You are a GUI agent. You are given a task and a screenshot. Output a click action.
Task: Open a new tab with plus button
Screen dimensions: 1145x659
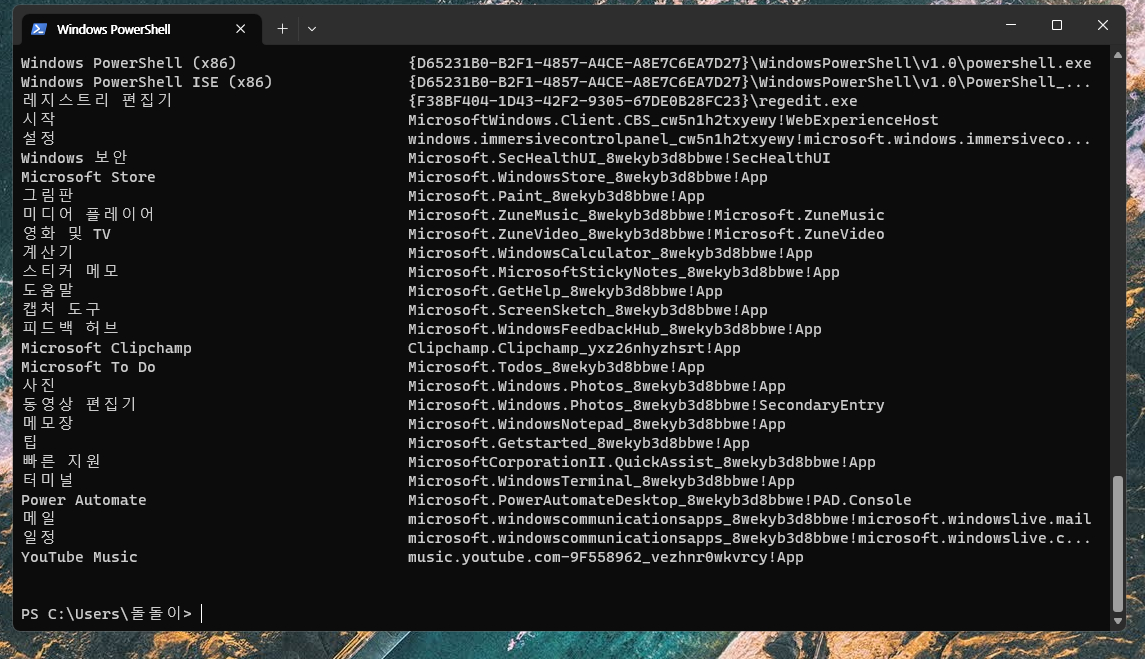pos(283,29)
